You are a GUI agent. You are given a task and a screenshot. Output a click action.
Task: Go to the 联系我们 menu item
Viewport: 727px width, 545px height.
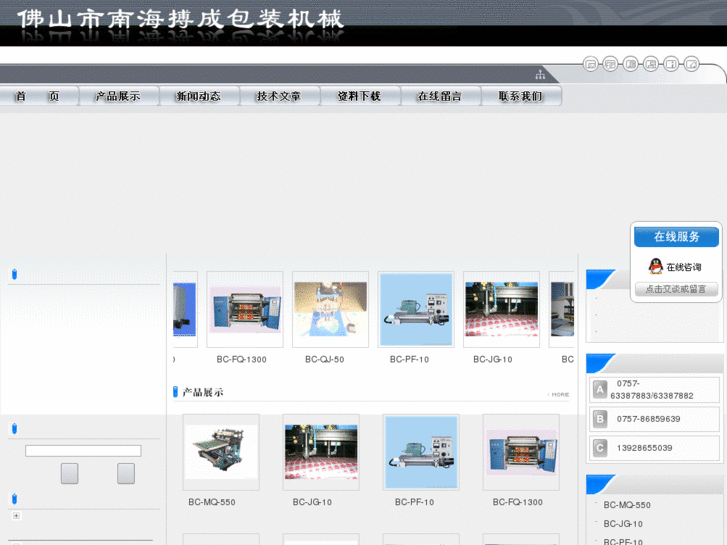(x=521, y=96)
